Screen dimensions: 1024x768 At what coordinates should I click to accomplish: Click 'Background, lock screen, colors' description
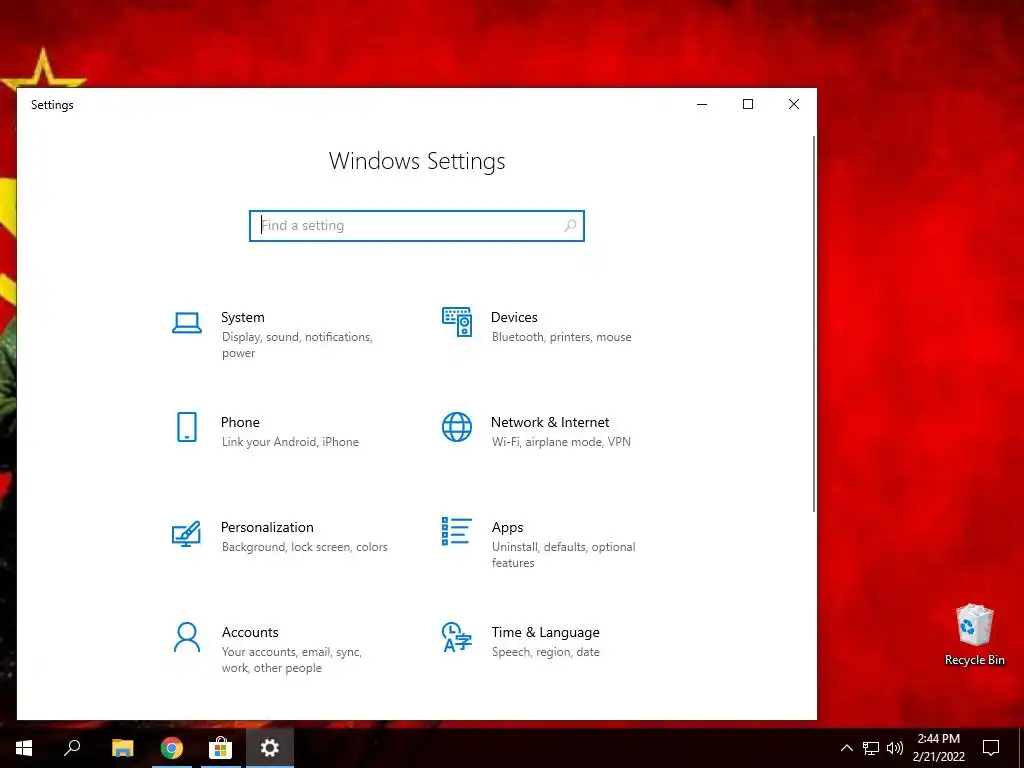304,547
